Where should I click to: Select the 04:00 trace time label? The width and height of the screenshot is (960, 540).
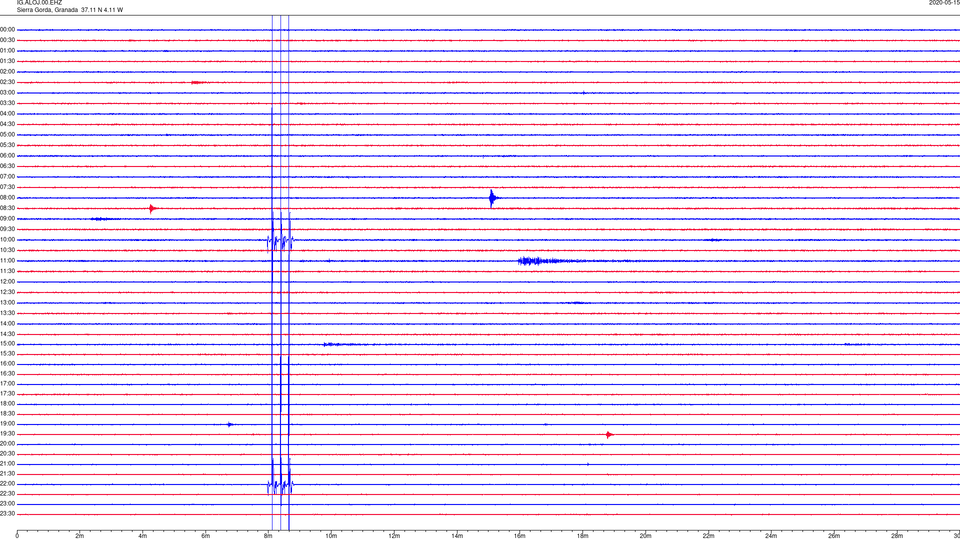[7, 113]
